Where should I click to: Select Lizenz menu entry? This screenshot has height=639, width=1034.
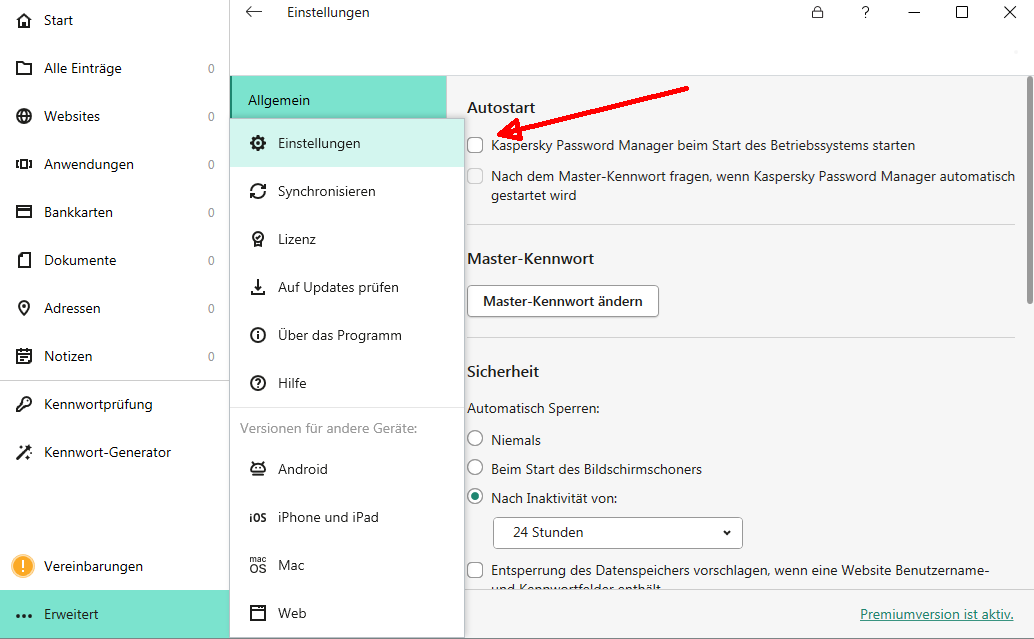(x=347, y=239)
